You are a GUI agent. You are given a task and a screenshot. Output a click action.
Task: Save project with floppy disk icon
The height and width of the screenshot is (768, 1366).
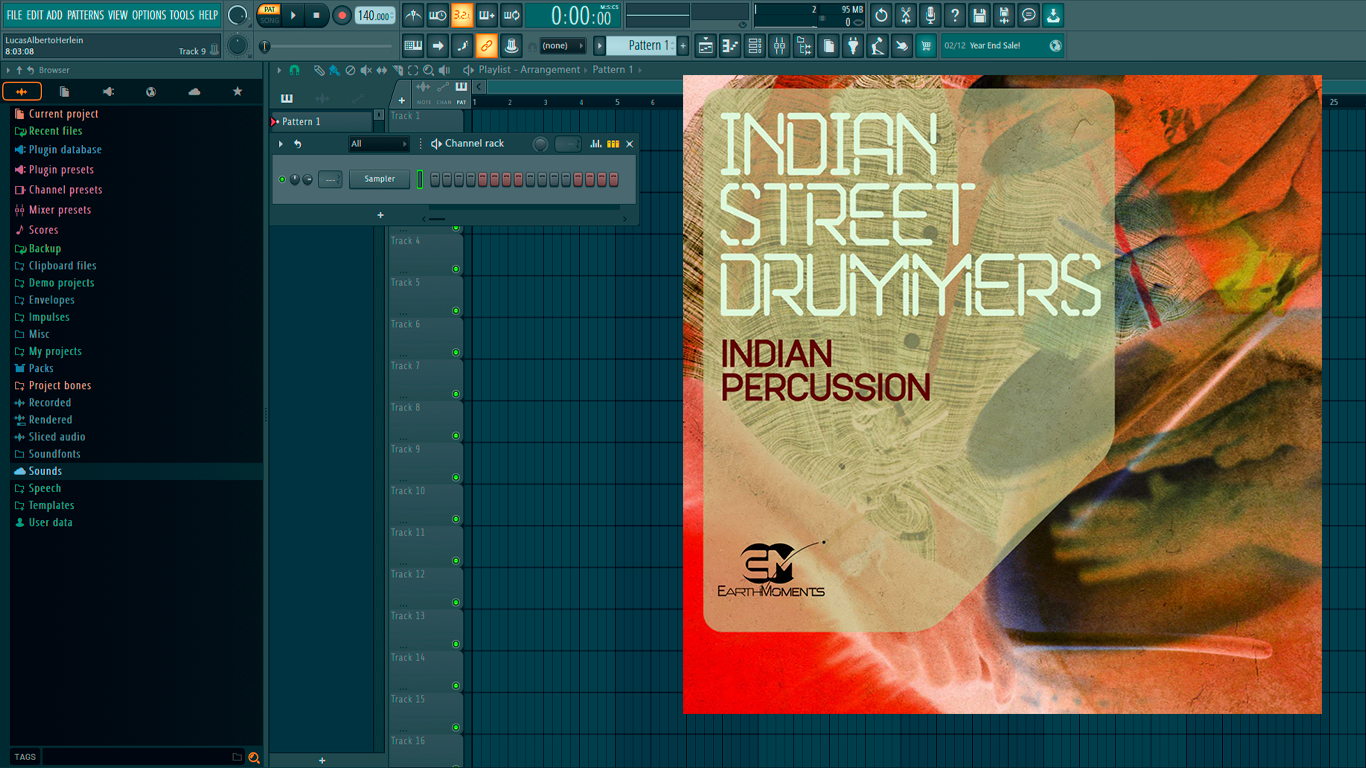[x=980, y=15]
